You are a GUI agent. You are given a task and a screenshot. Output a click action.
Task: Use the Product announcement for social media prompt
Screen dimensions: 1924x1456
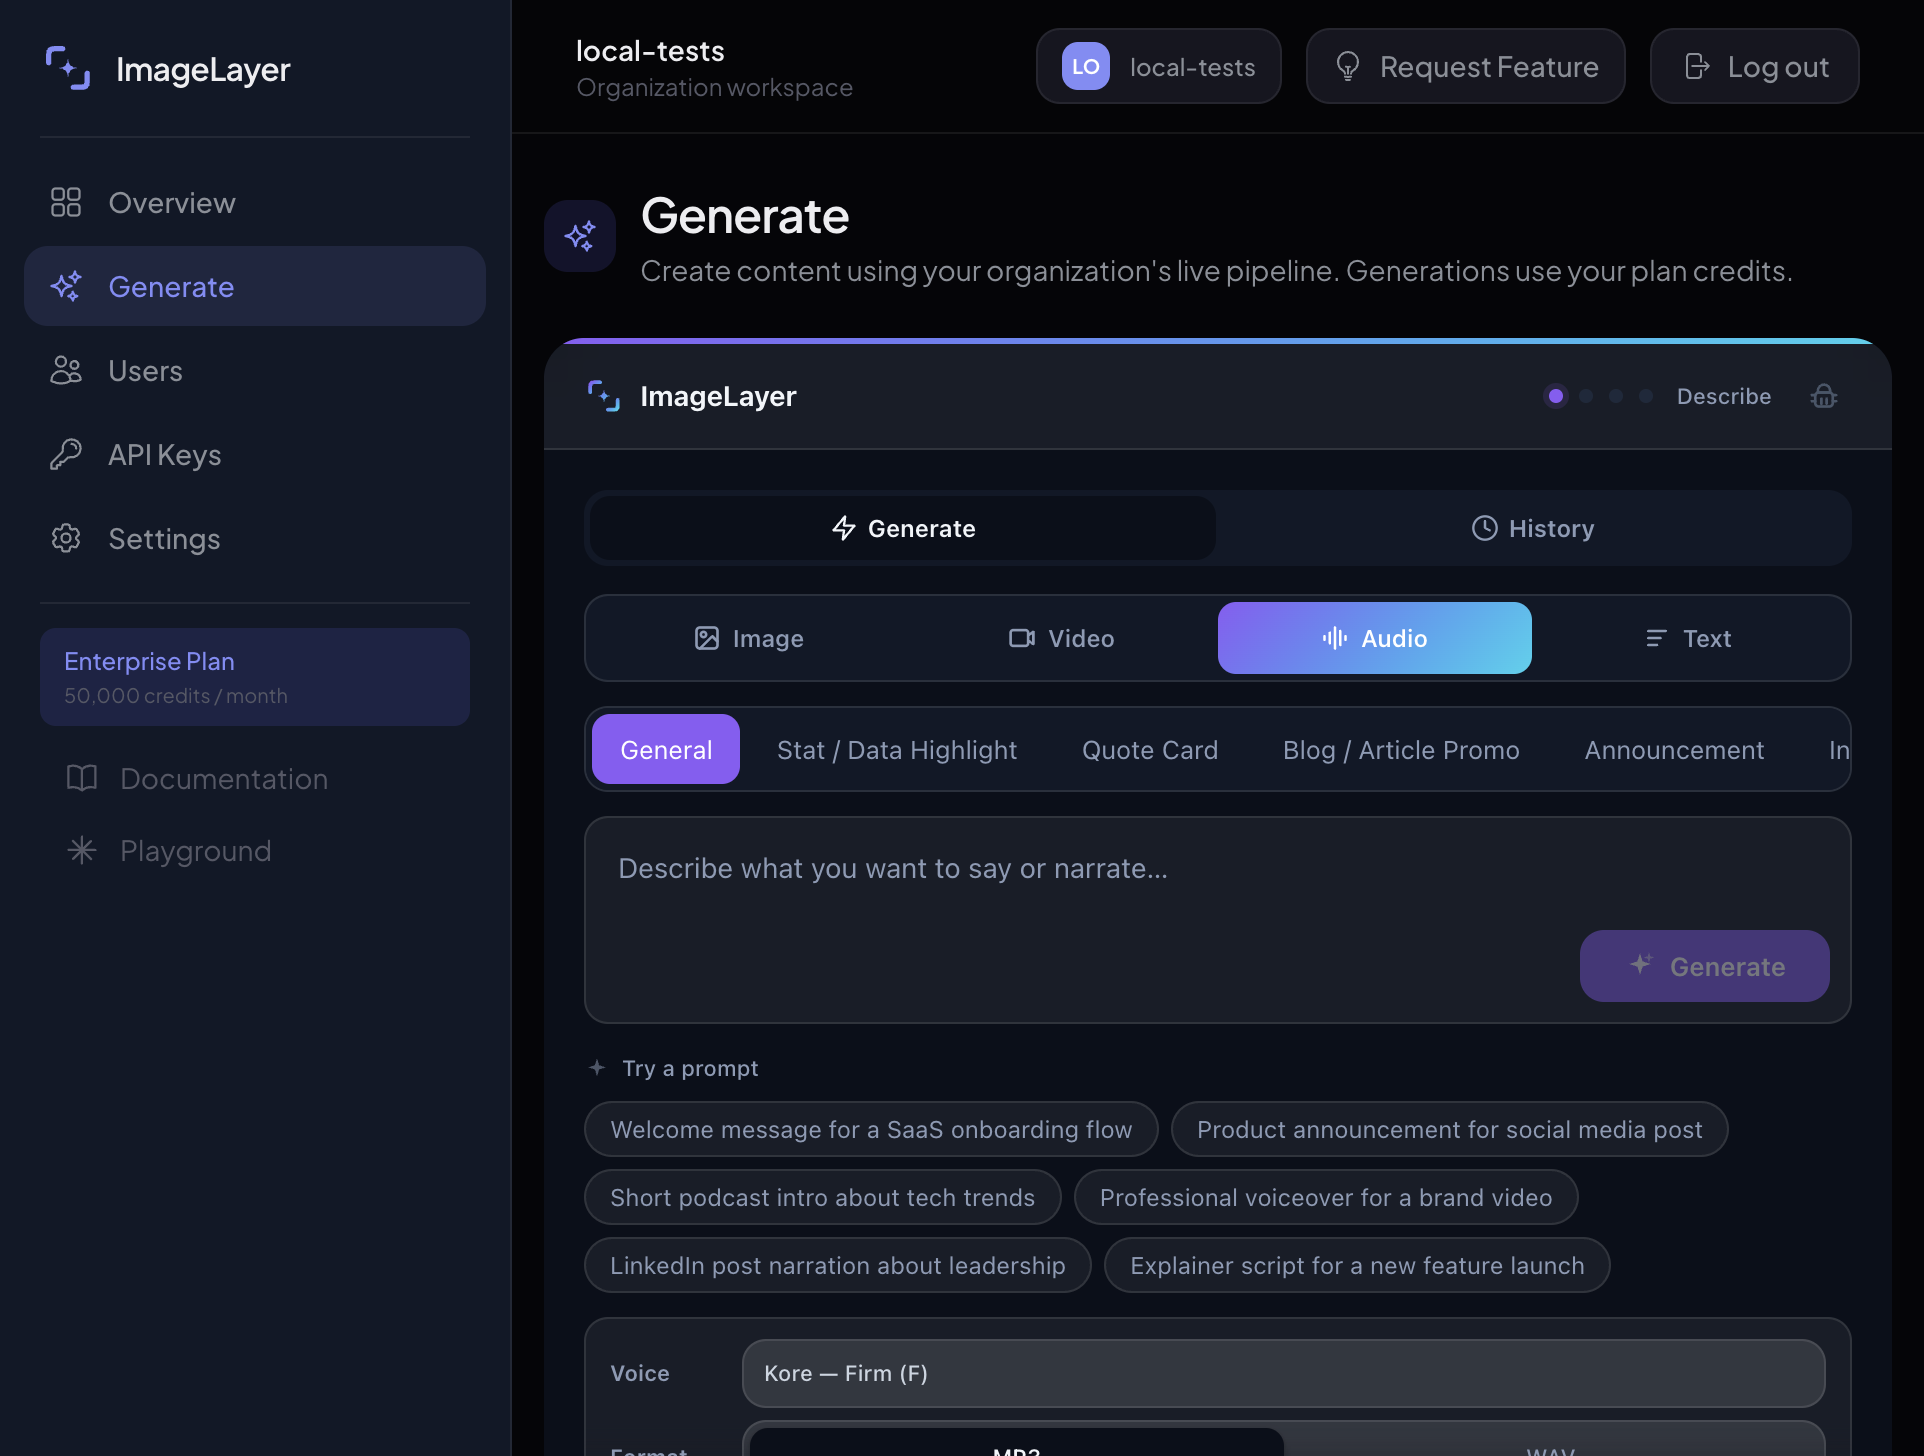1450,1129
